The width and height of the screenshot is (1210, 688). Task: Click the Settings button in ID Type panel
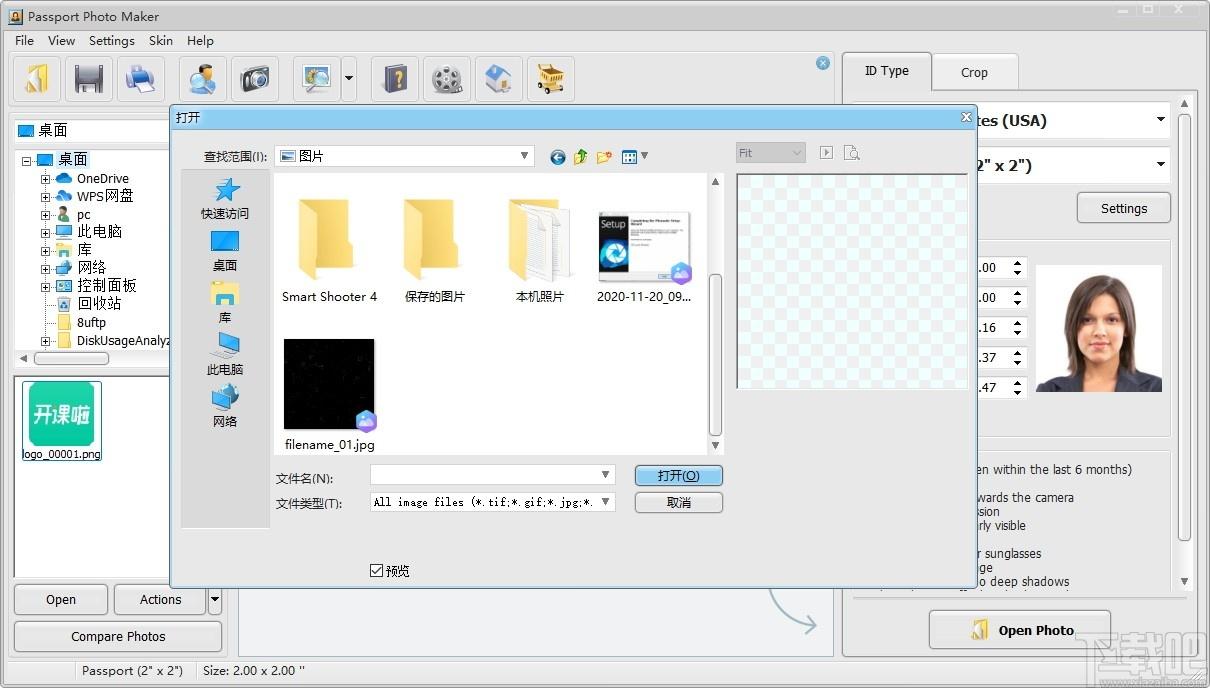tap(1124, 208)
